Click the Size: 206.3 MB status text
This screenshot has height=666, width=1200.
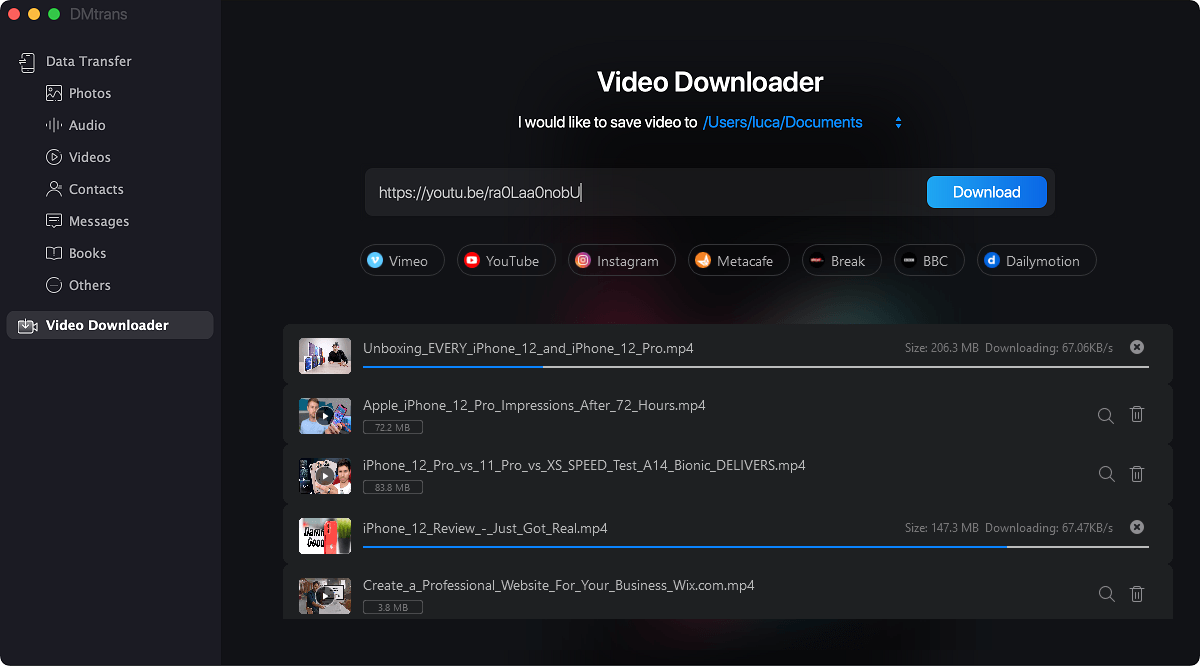click(x=940, y=347)
